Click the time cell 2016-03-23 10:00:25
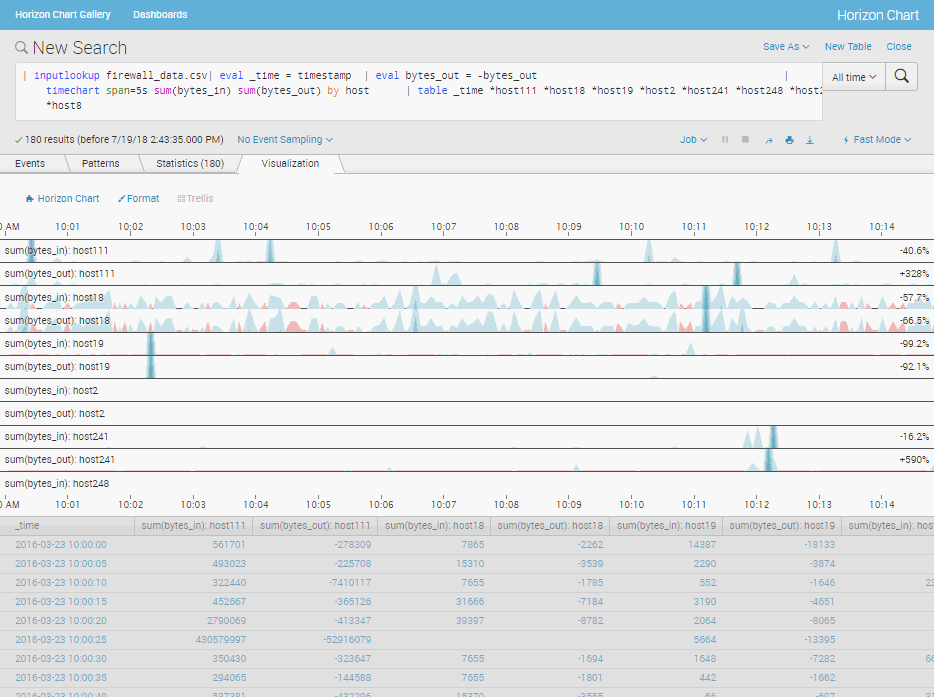 click(61, 640)
